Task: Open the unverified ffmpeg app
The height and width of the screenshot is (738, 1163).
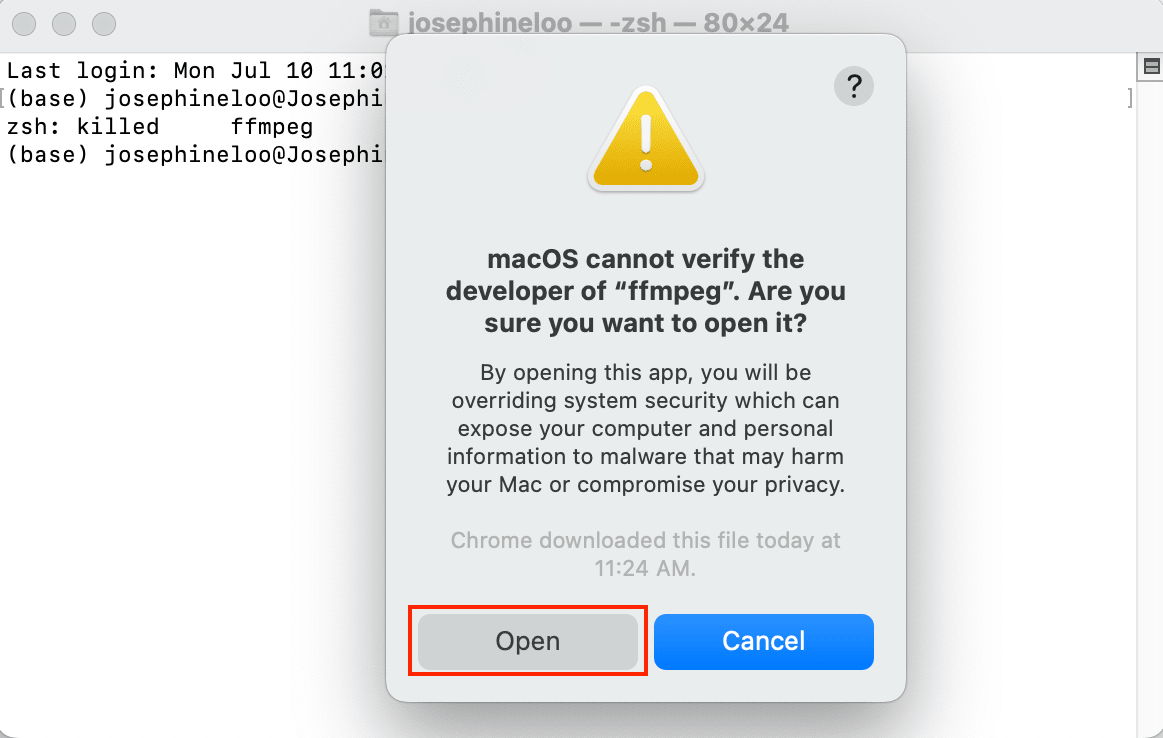Action: click(527, 641)
